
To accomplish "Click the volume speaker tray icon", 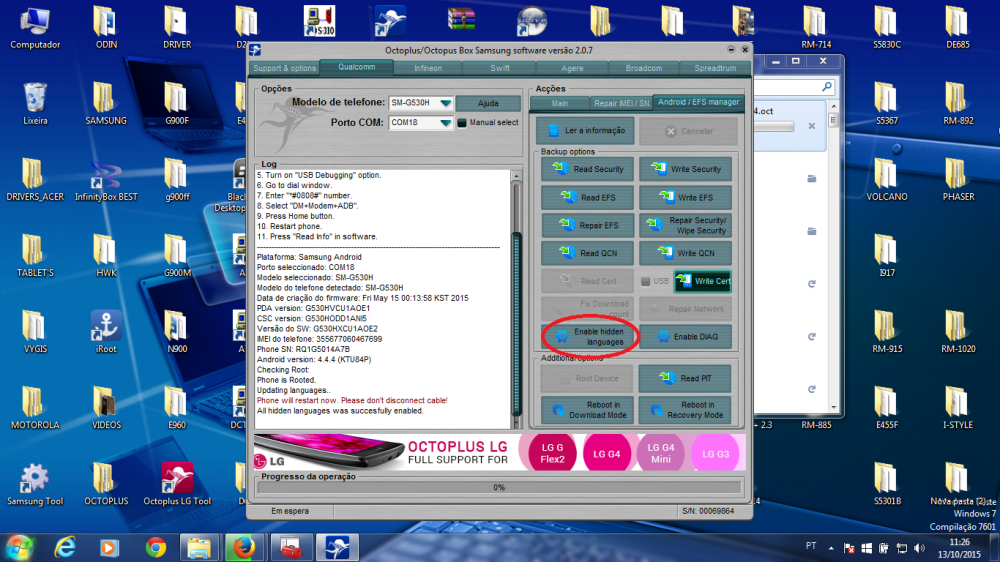I will click(x=920, y=548).
